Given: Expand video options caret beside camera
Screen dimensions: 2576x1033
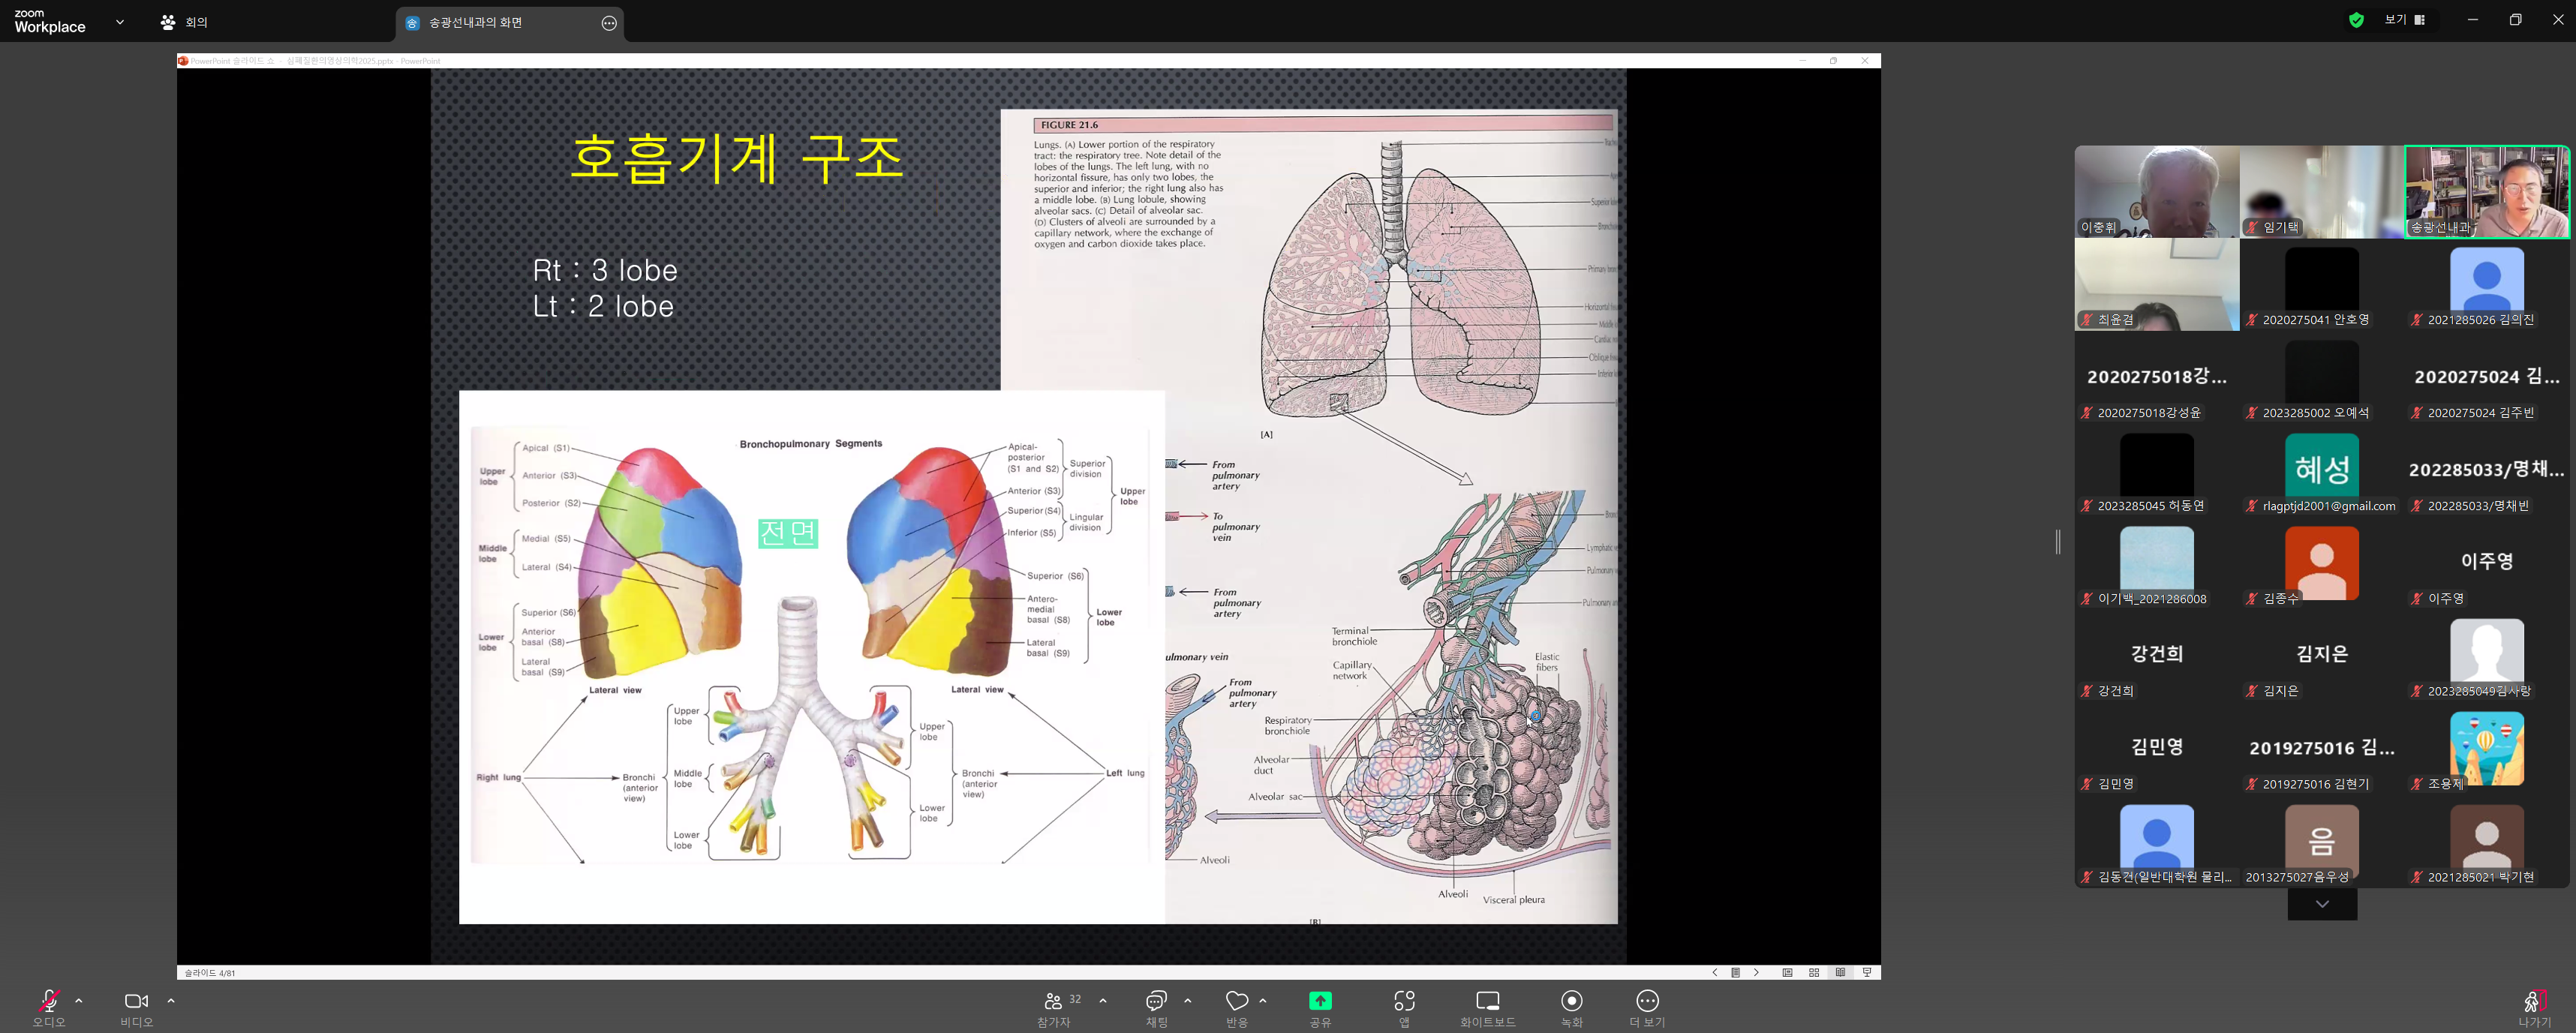Looking at the screenshot, I should pyautogui.click(x=171, y=1000).
